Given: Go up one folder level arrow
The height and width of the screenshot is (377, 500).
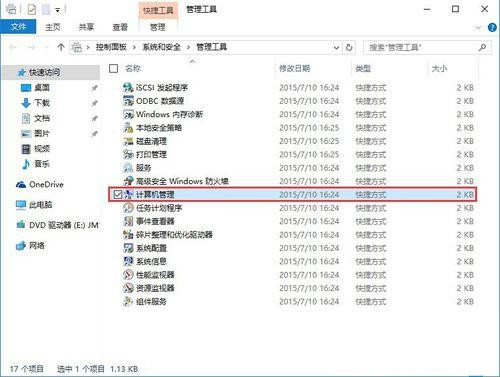Looking at the screenshot, I should (61, 47).
